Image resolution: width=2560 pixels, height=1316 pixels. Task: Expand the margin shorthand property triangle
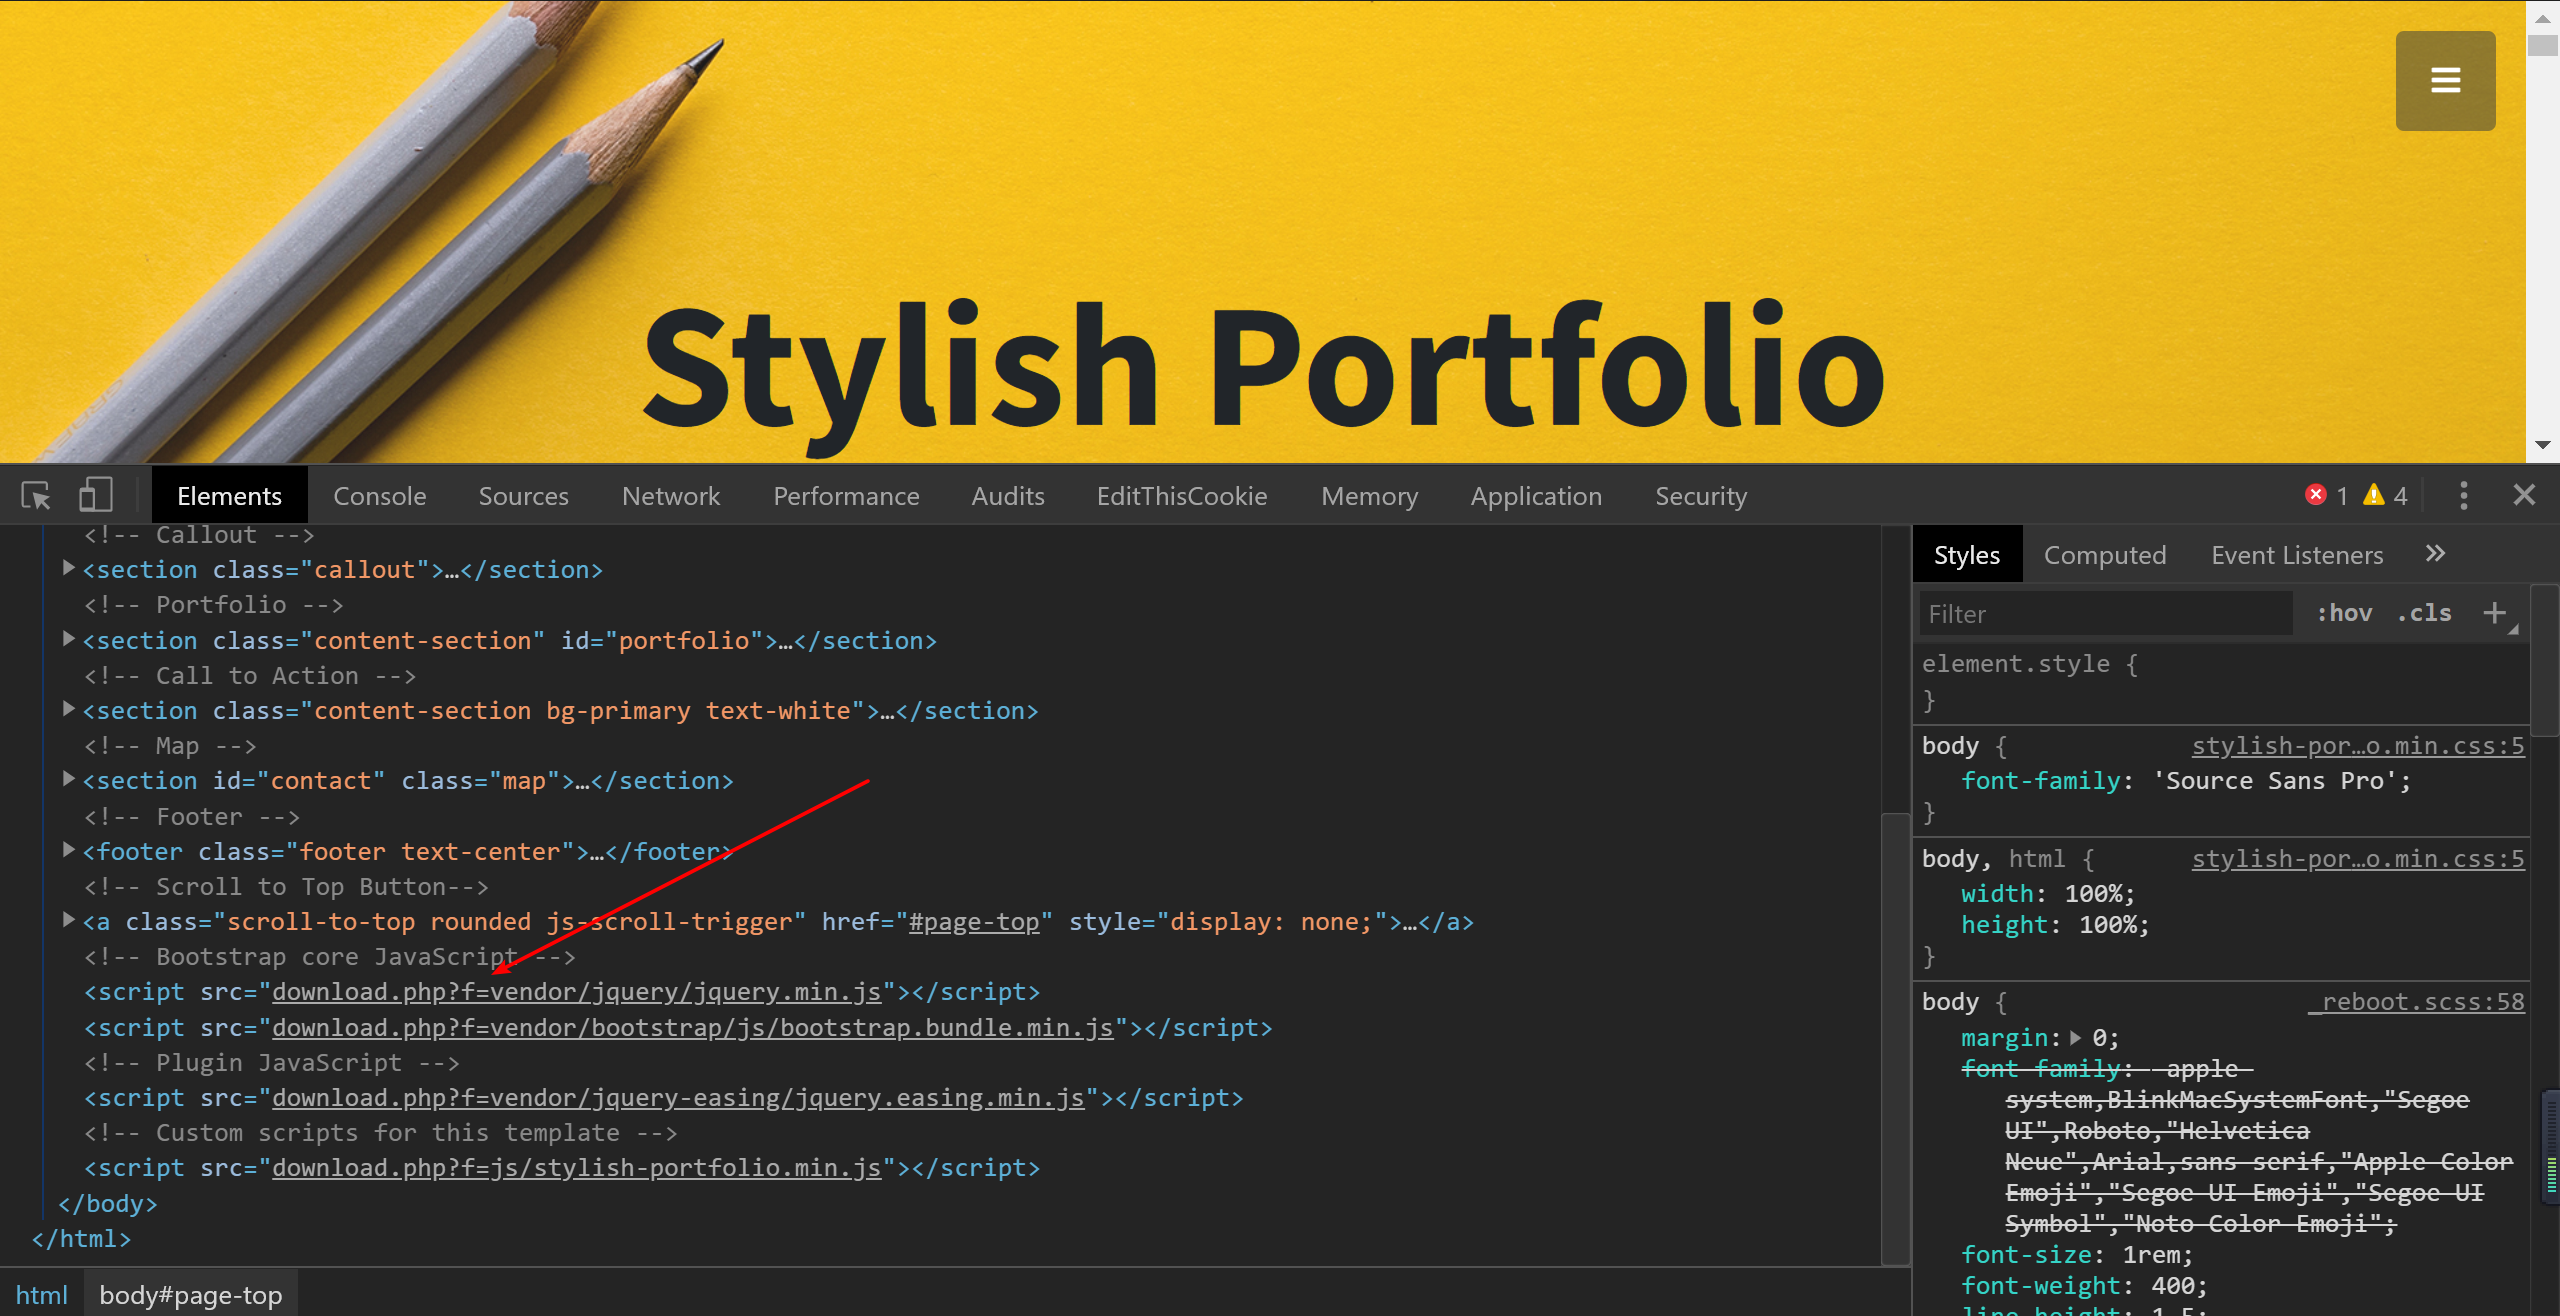2076,1038
